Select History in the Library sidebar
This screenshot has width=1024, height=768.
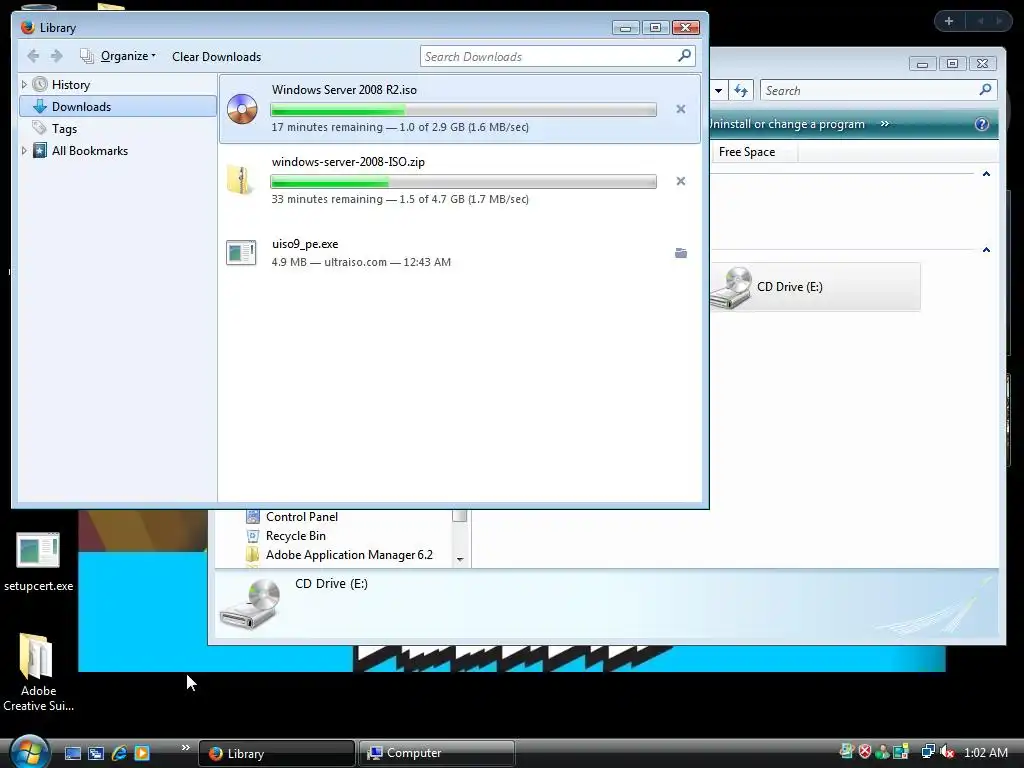pos(71,85)
